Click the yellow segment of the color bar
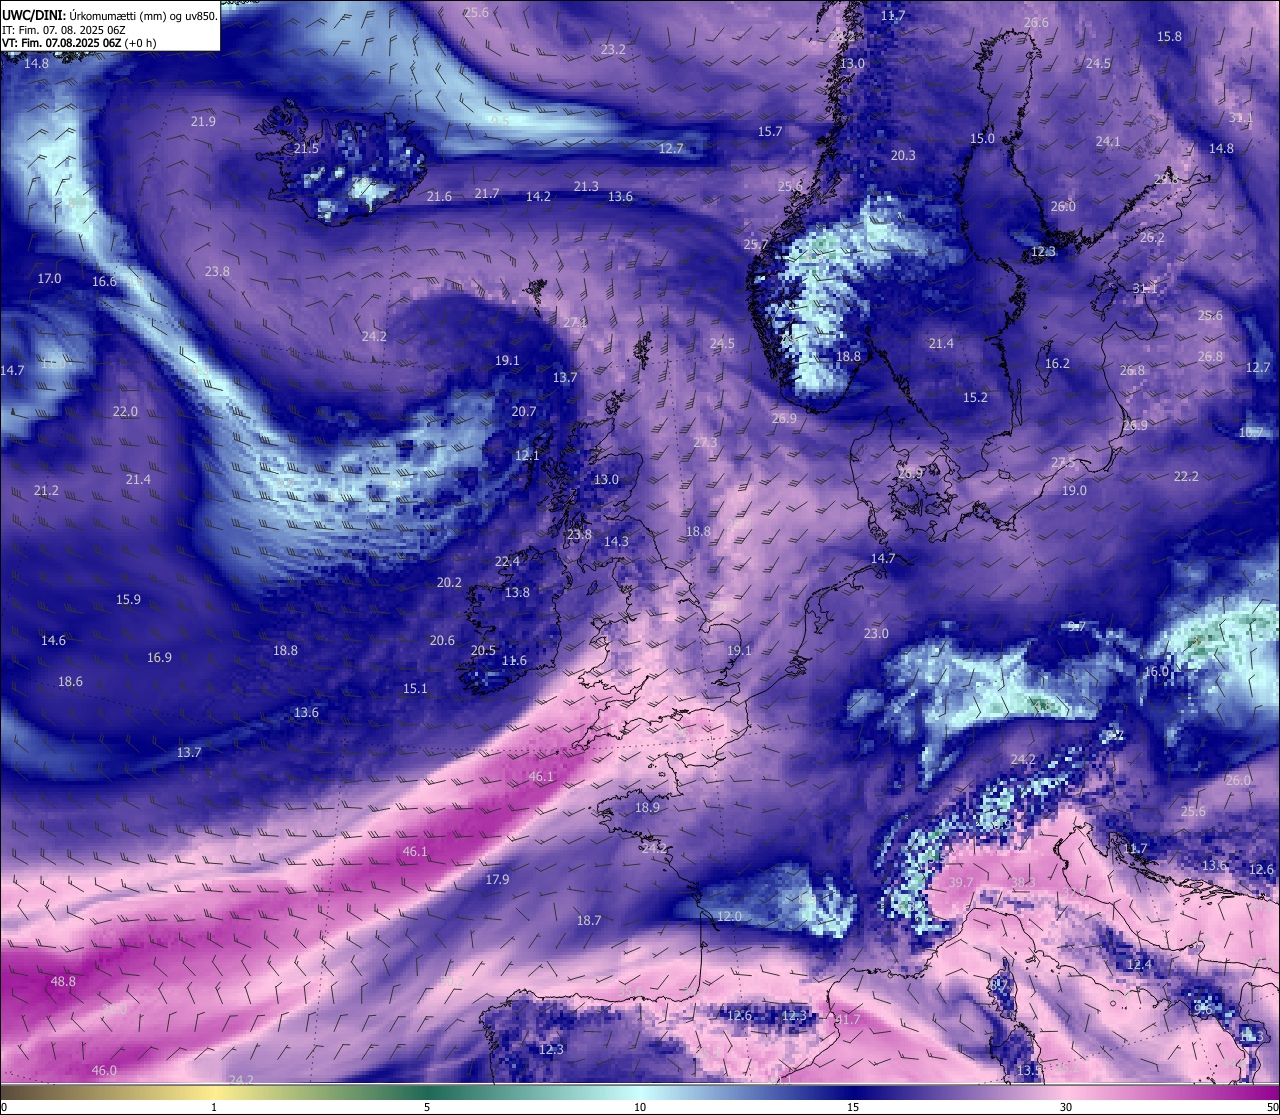1280x1115 pixels. tap(214, 1092)
